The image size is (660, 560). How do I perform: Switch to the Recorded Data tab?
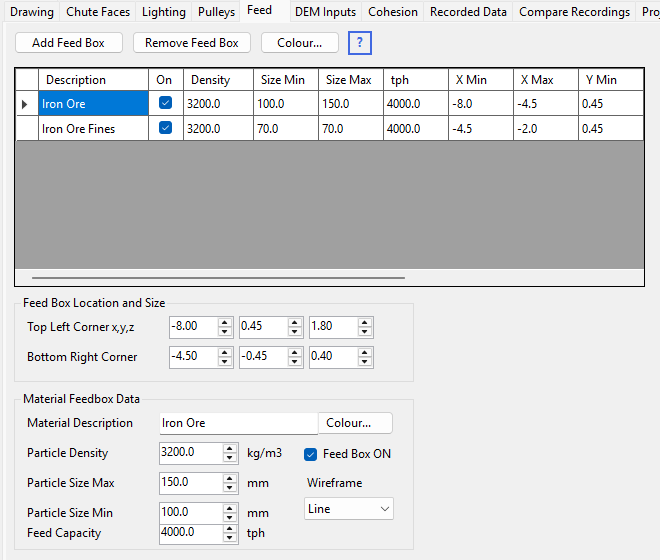point(468,12)
